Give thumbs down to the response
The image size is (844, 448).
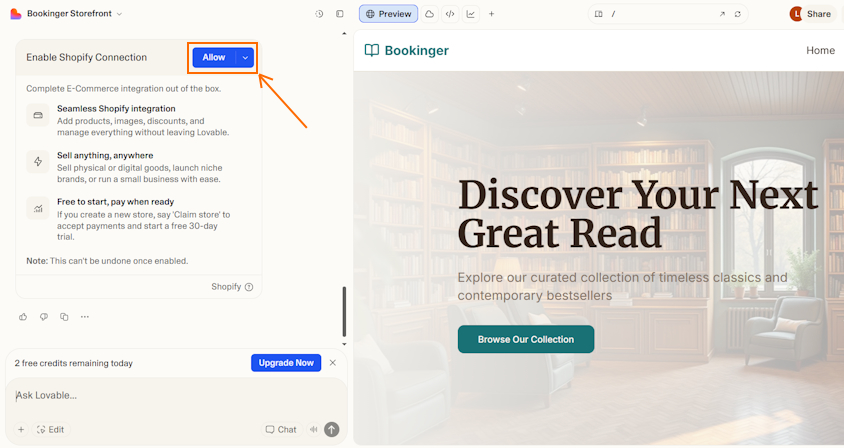[x=44, y=317]
